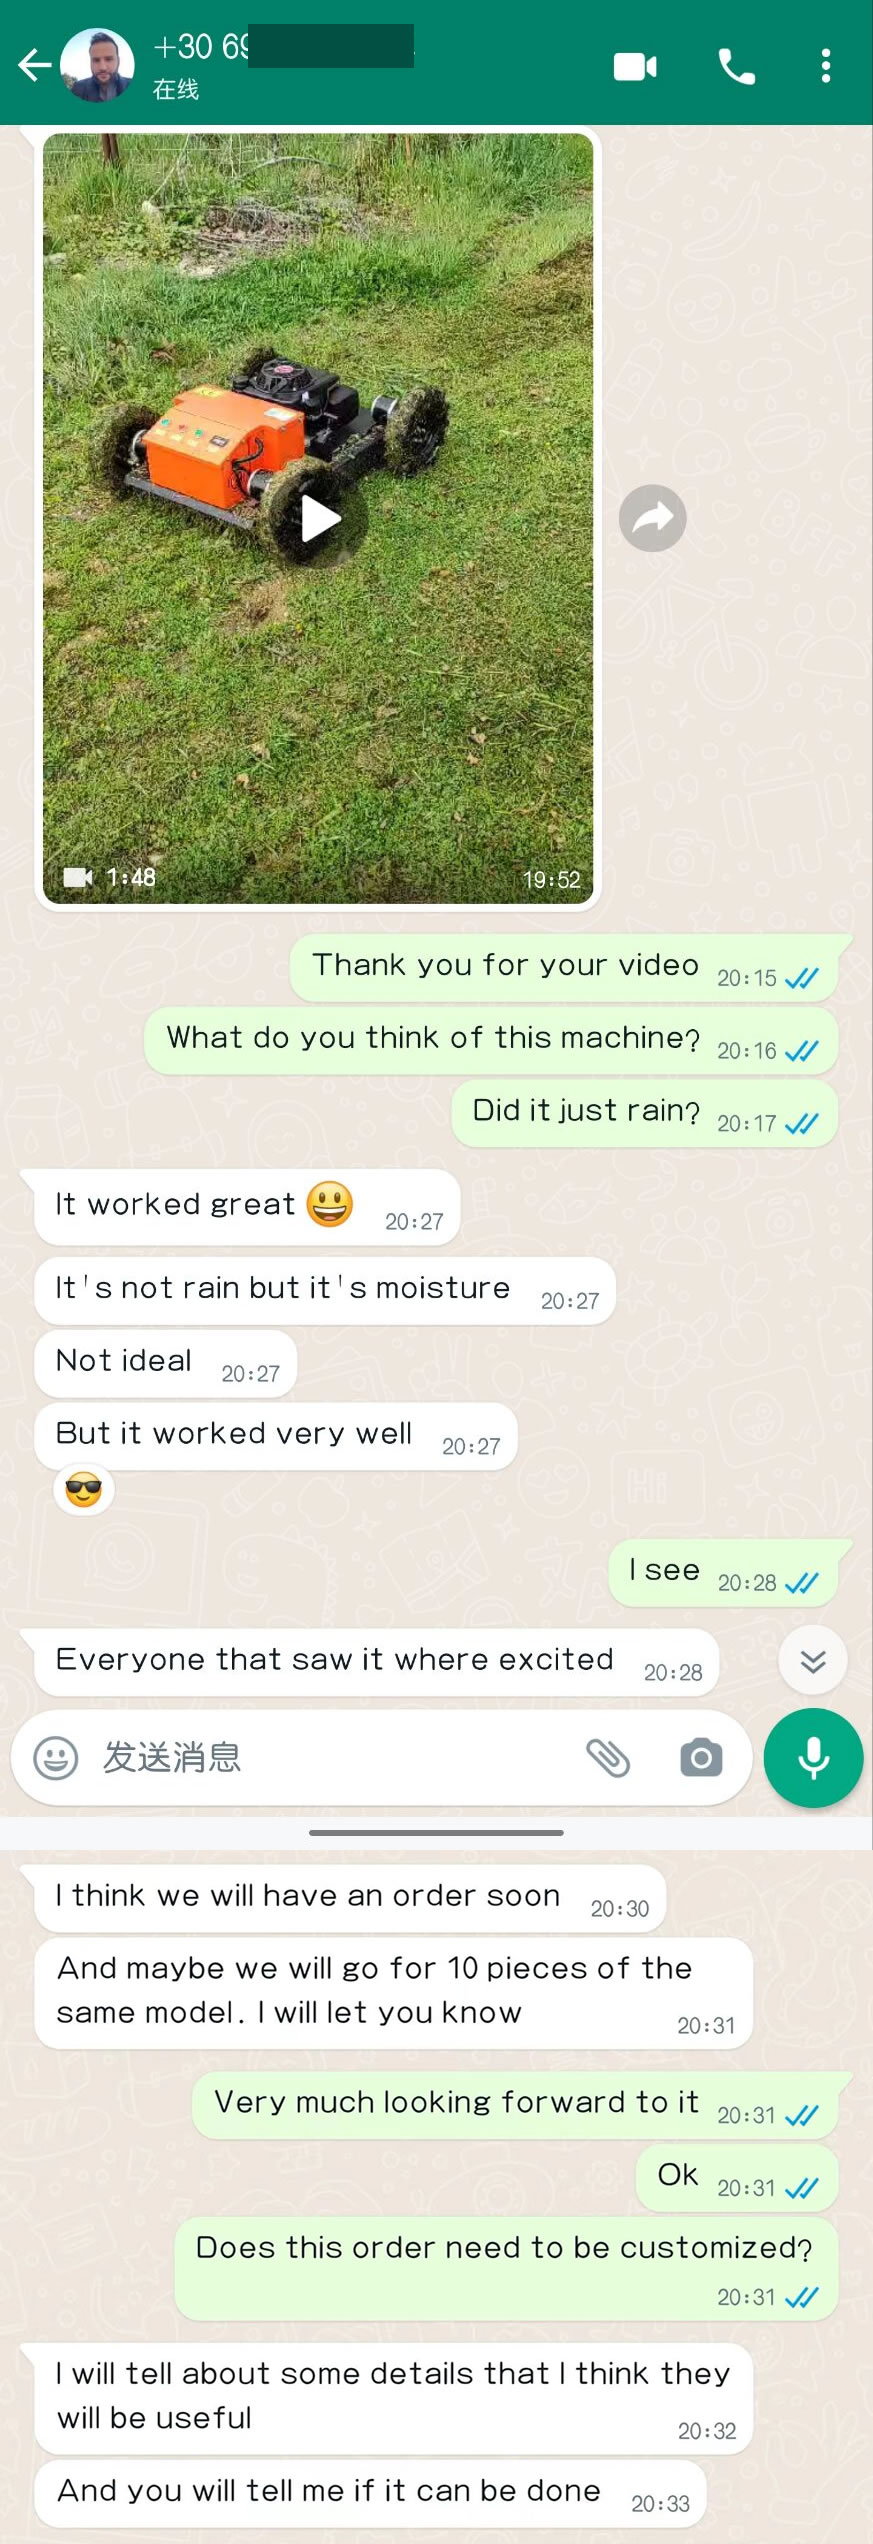Attach a file with the paperclip icon

point(608,1758)
